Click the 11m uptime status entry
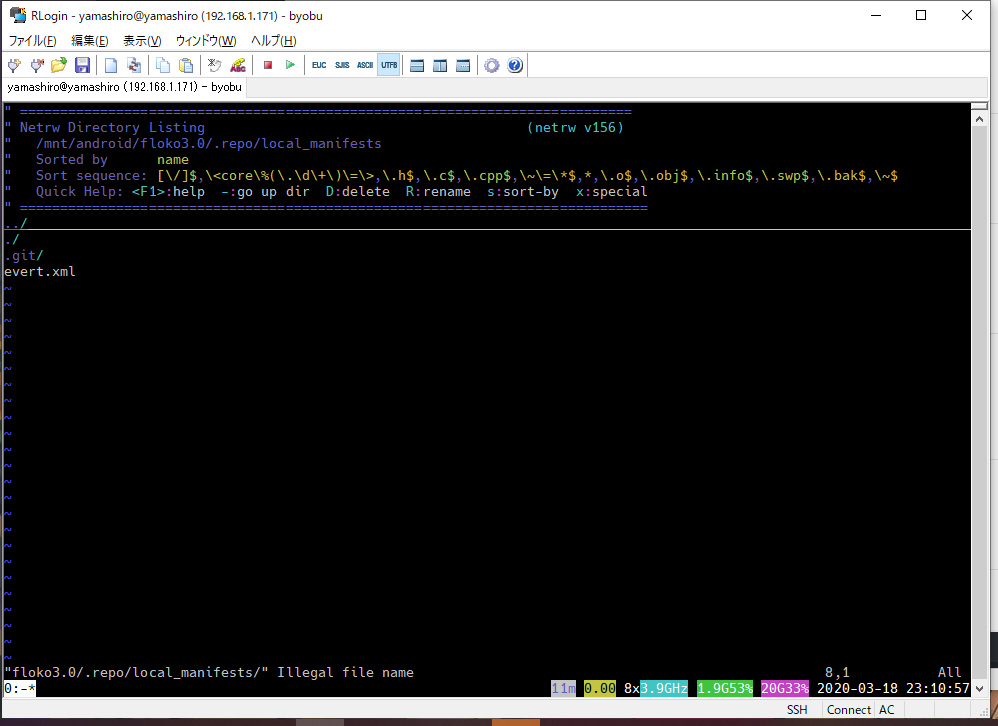Viewport: 998px width, 726px height. (563, 688)
